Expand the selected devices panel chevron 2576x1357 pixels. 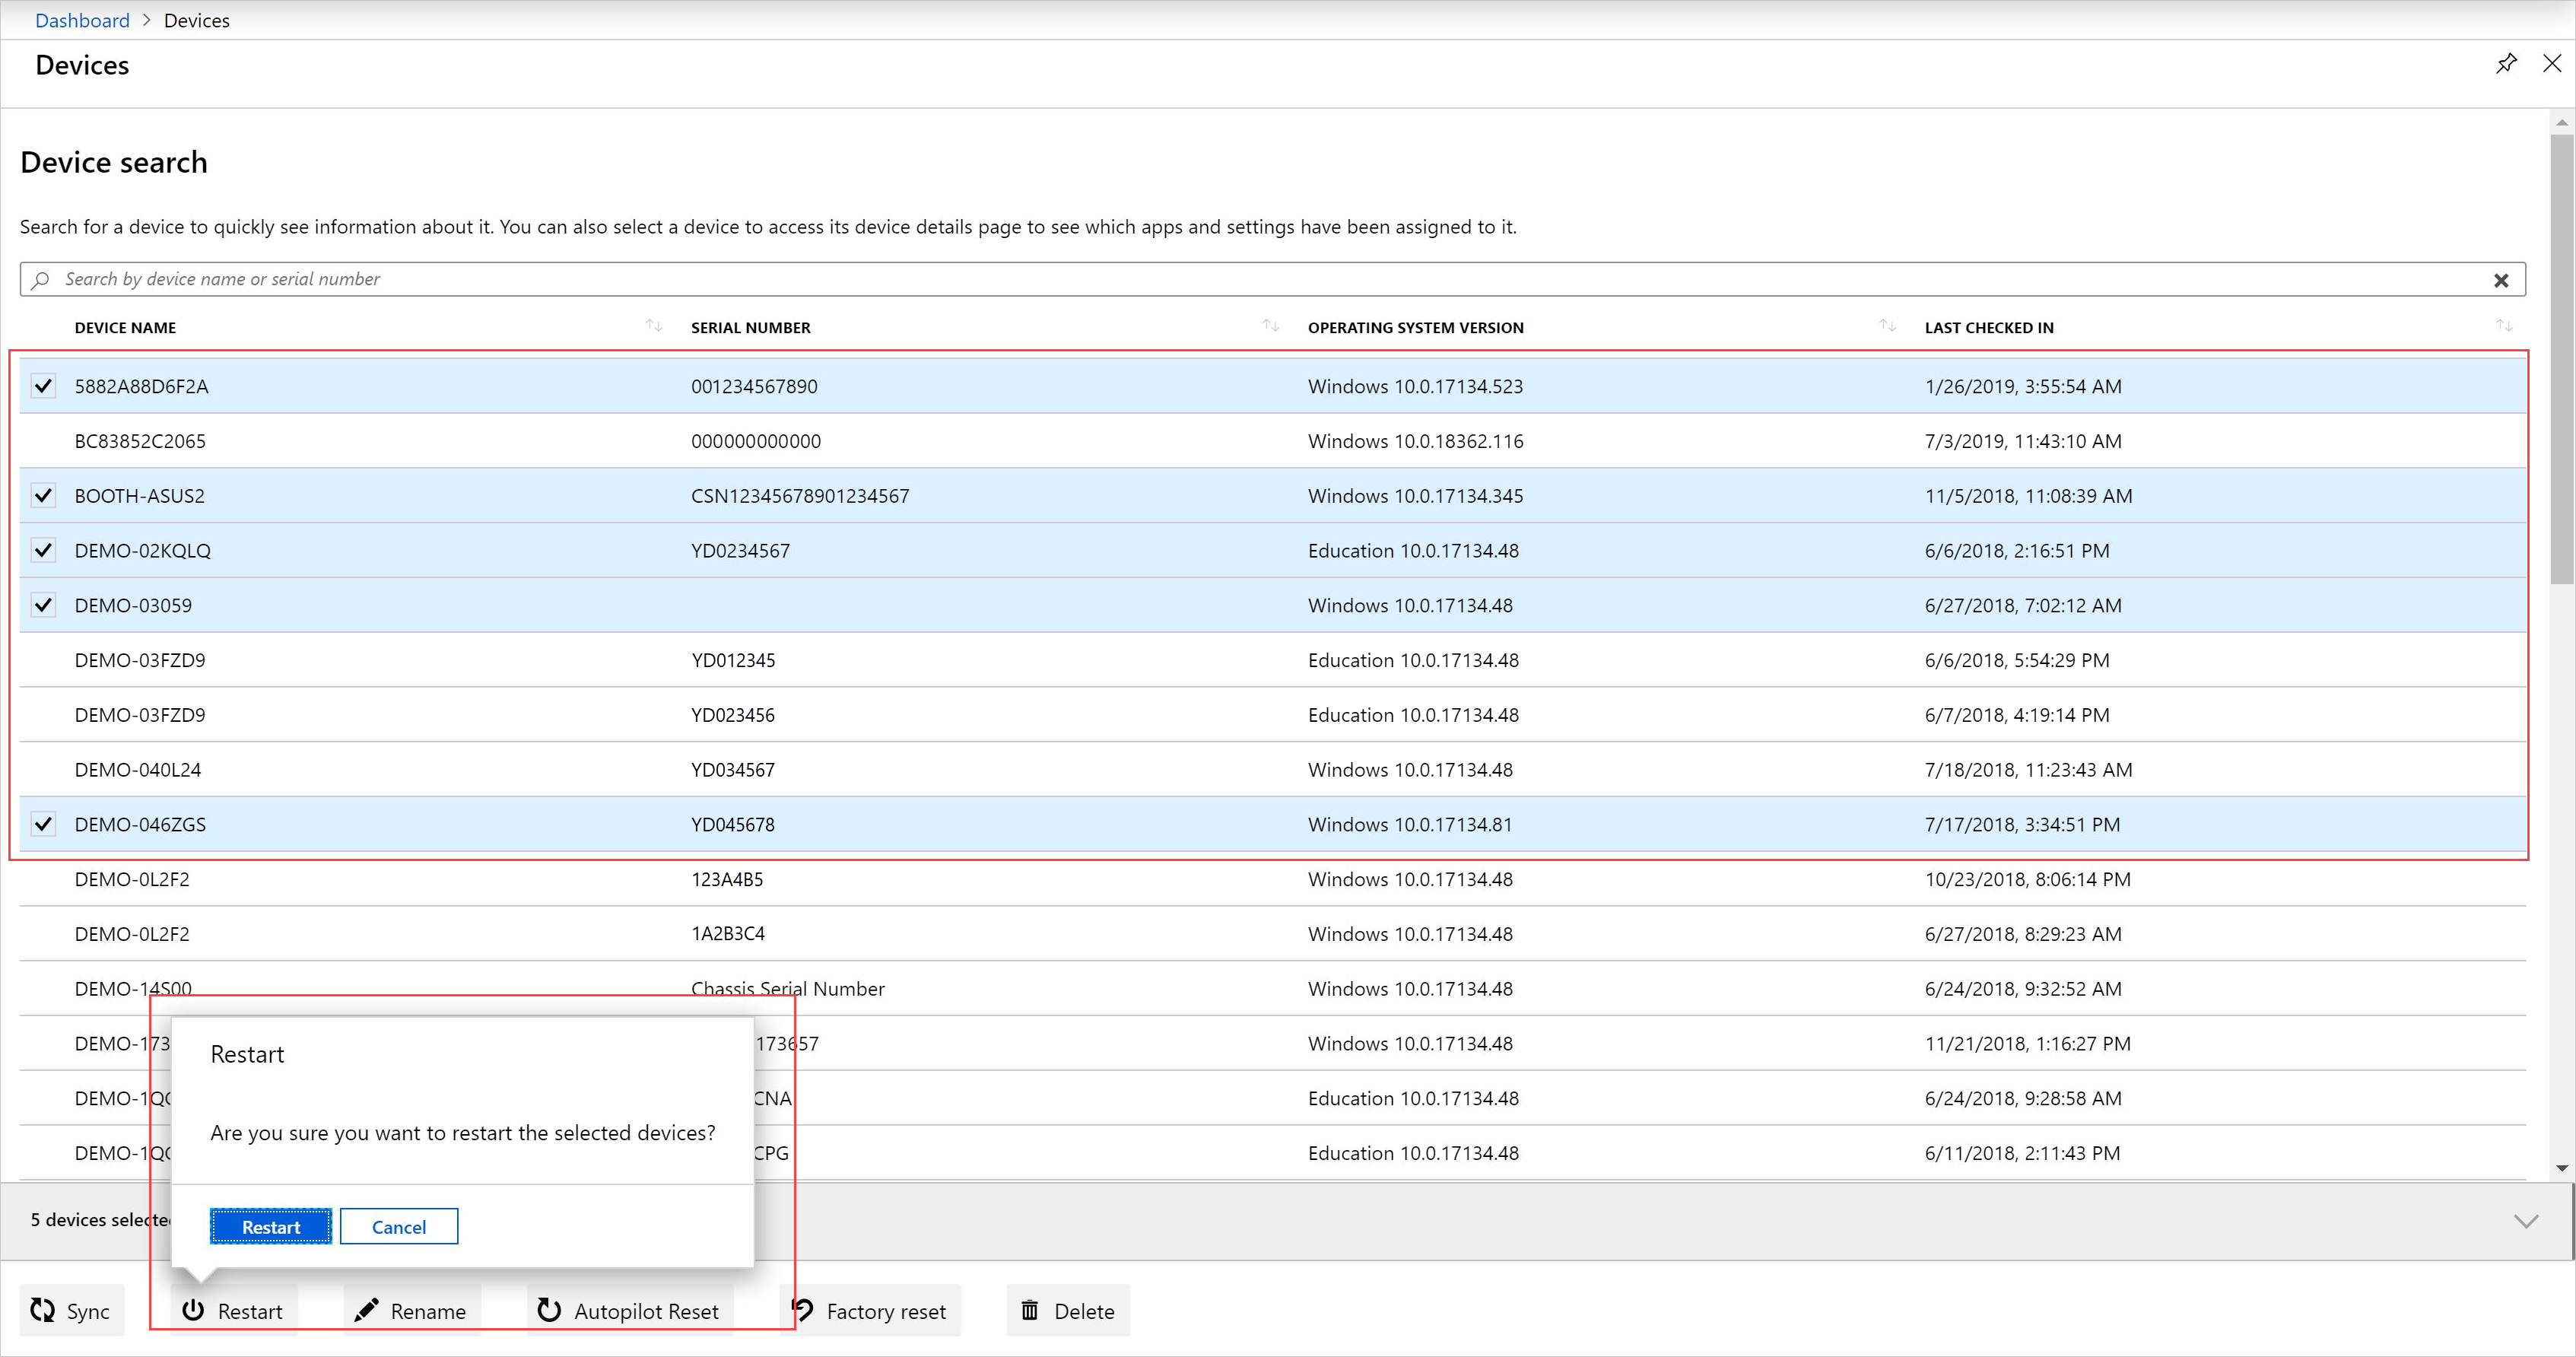(2526, 1221)
